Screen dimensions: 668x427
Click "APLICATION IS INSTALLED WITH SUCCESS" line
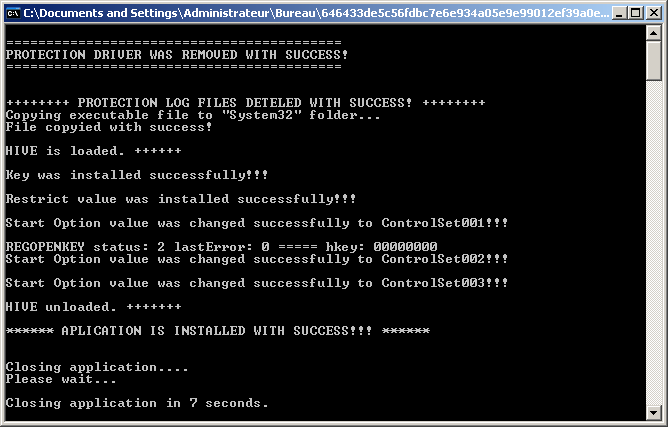point(217,331)
